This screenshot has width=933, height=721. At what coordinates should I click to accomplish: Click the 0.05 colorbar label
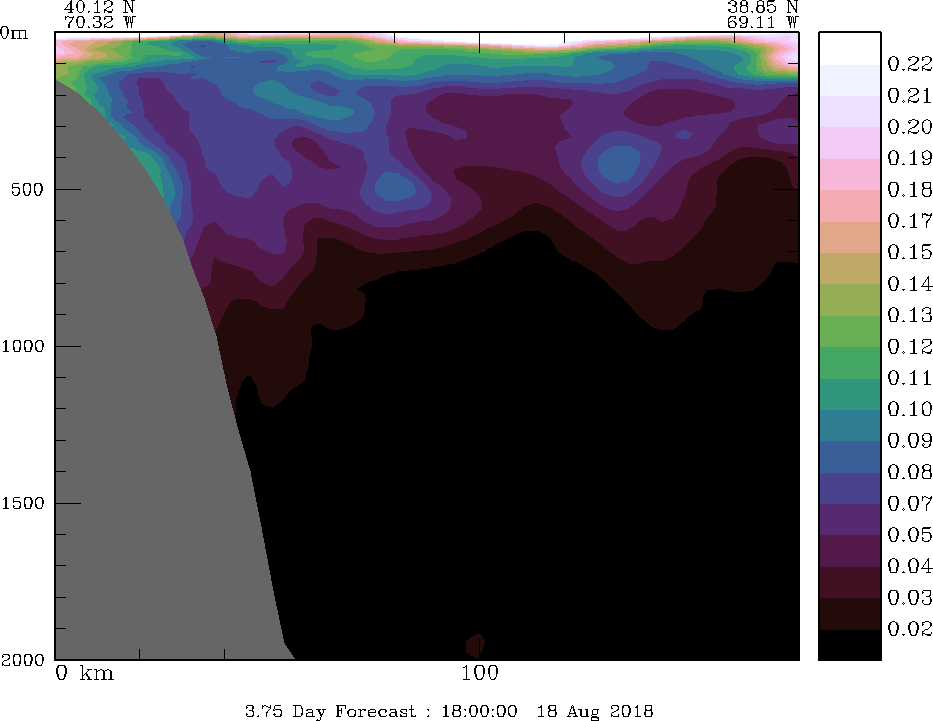tap(910, 535)
